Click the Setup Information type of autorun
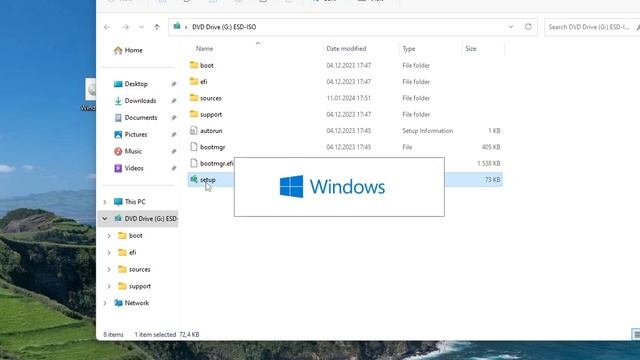The height and width of the screenshot is (360, 640). (427, 131)
